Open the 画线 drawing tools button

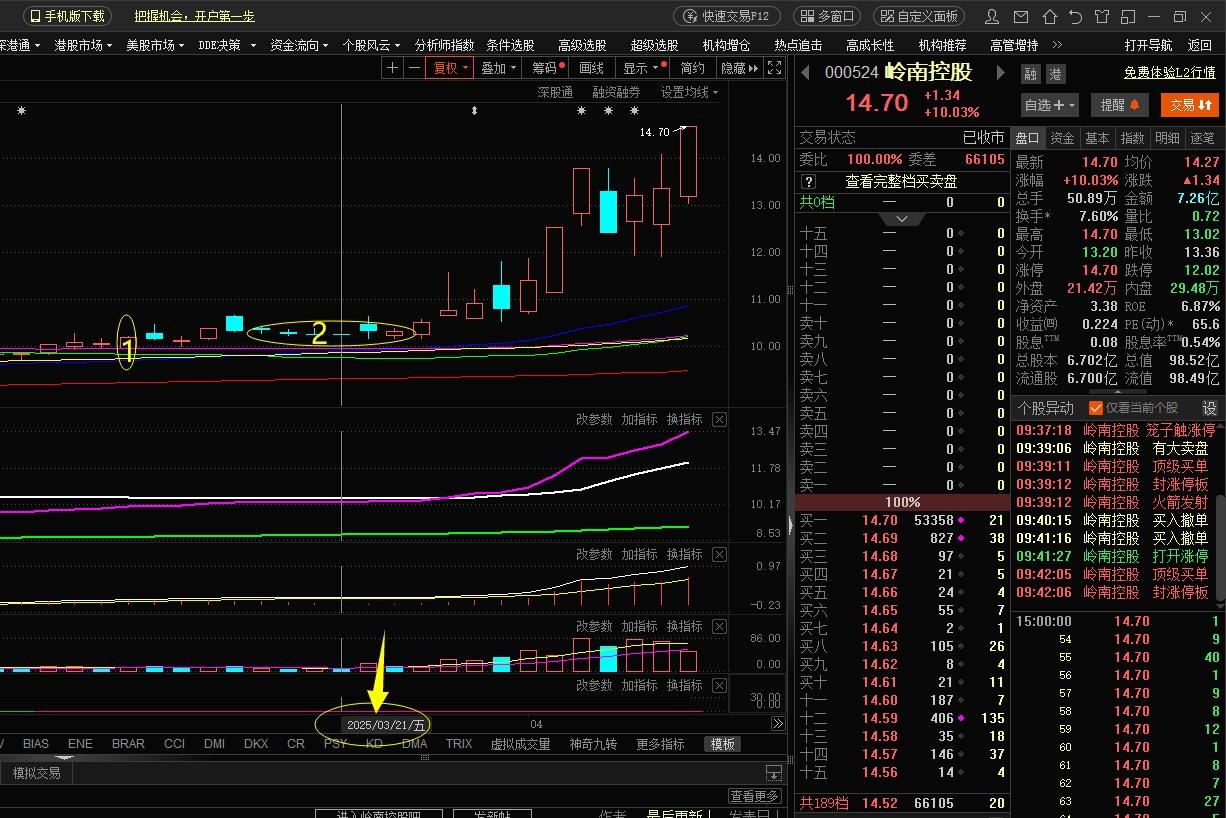592,68
